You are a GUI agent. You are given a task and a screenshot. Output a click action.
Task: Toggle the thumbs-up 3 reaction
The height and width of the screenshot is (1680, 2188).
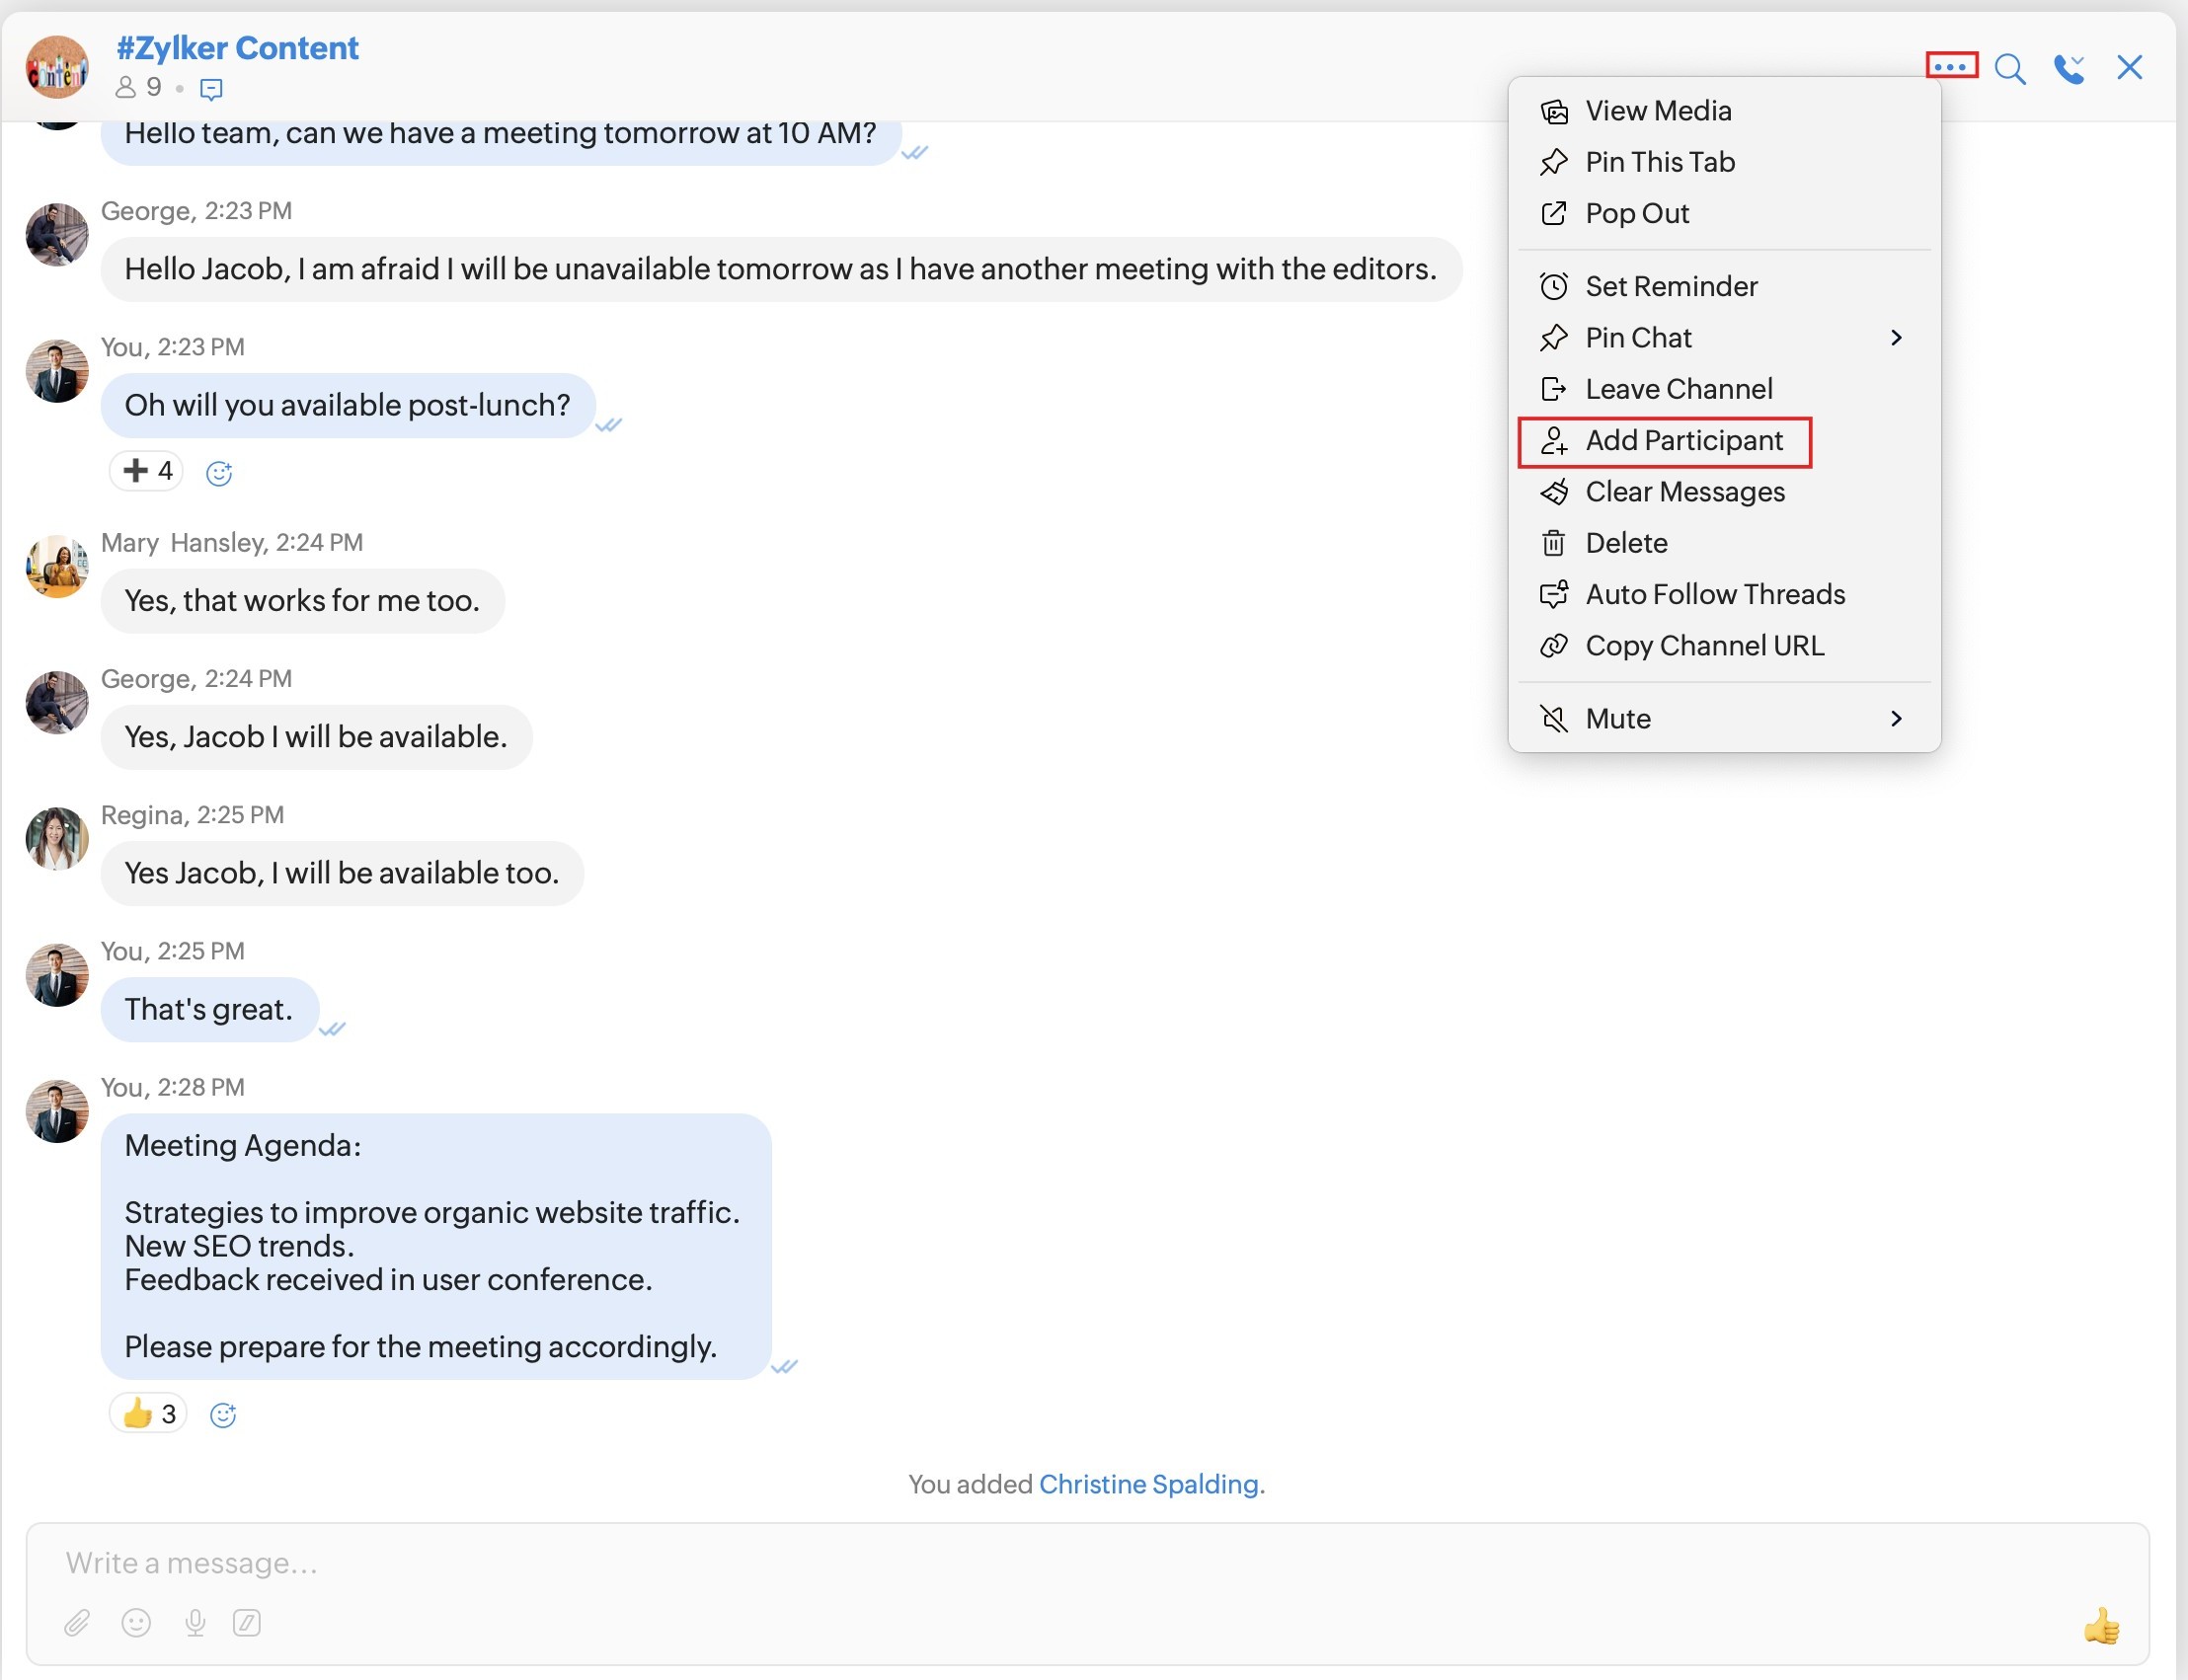[x=148, y=1413]
